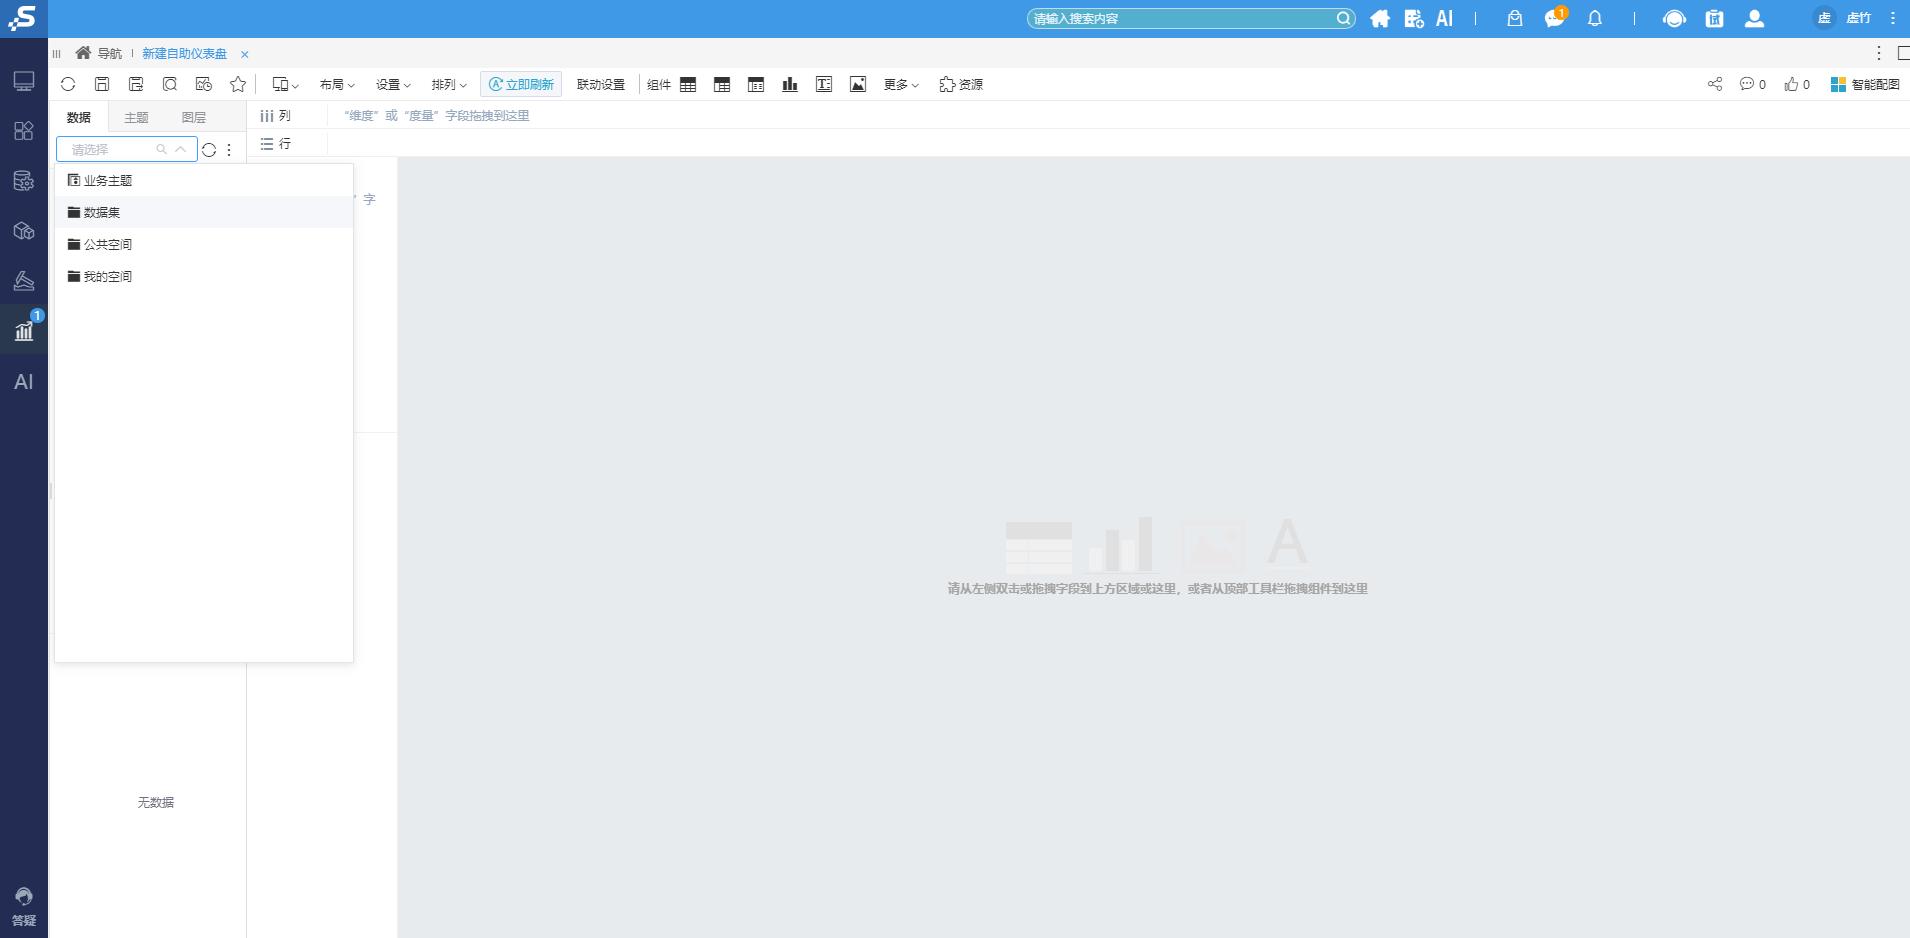Insert an image component
Image resolution: width=1910 pixels, height=938 pixels.
click(x=858, y=85)
